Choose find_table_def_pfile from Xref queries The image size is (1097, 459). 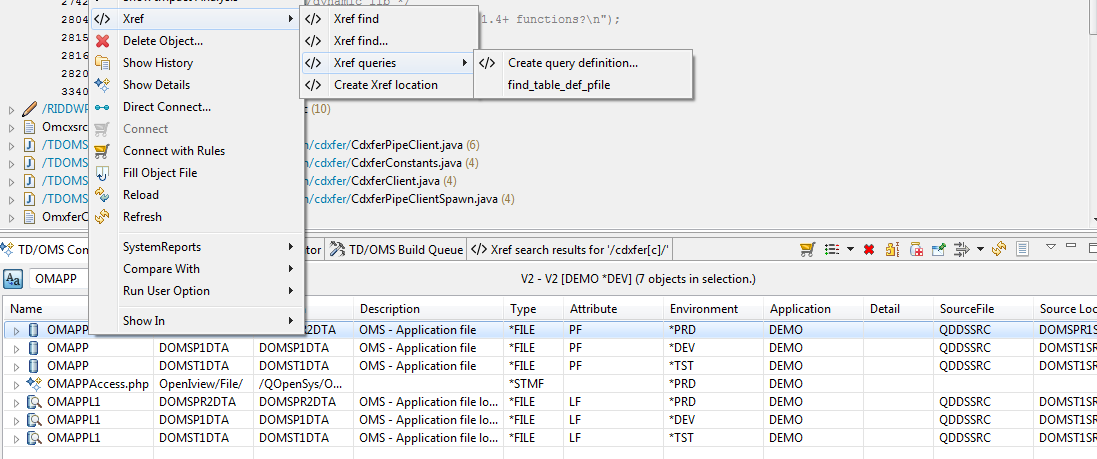(558, 85)
